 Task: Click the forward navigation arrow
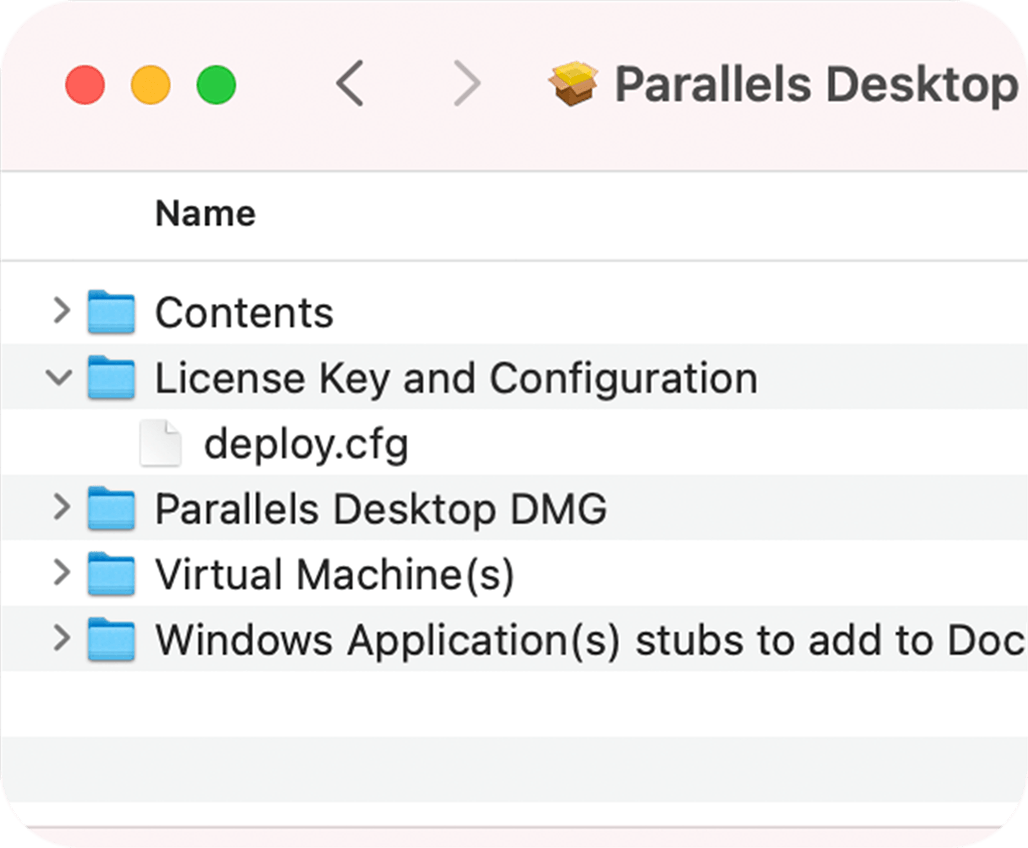click(467, 85)
